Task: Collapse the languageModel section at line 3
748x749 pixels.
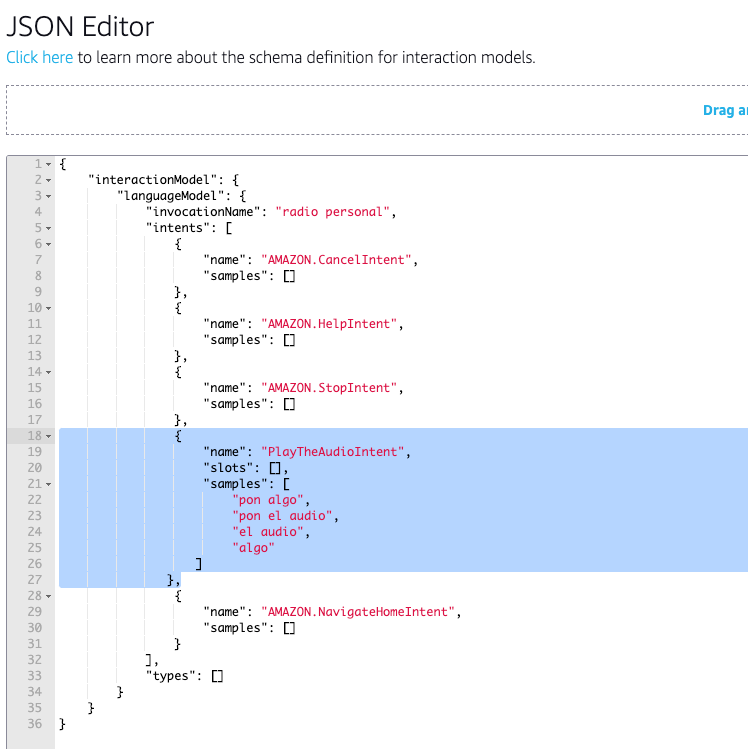Action: click(x=49, y=196)
